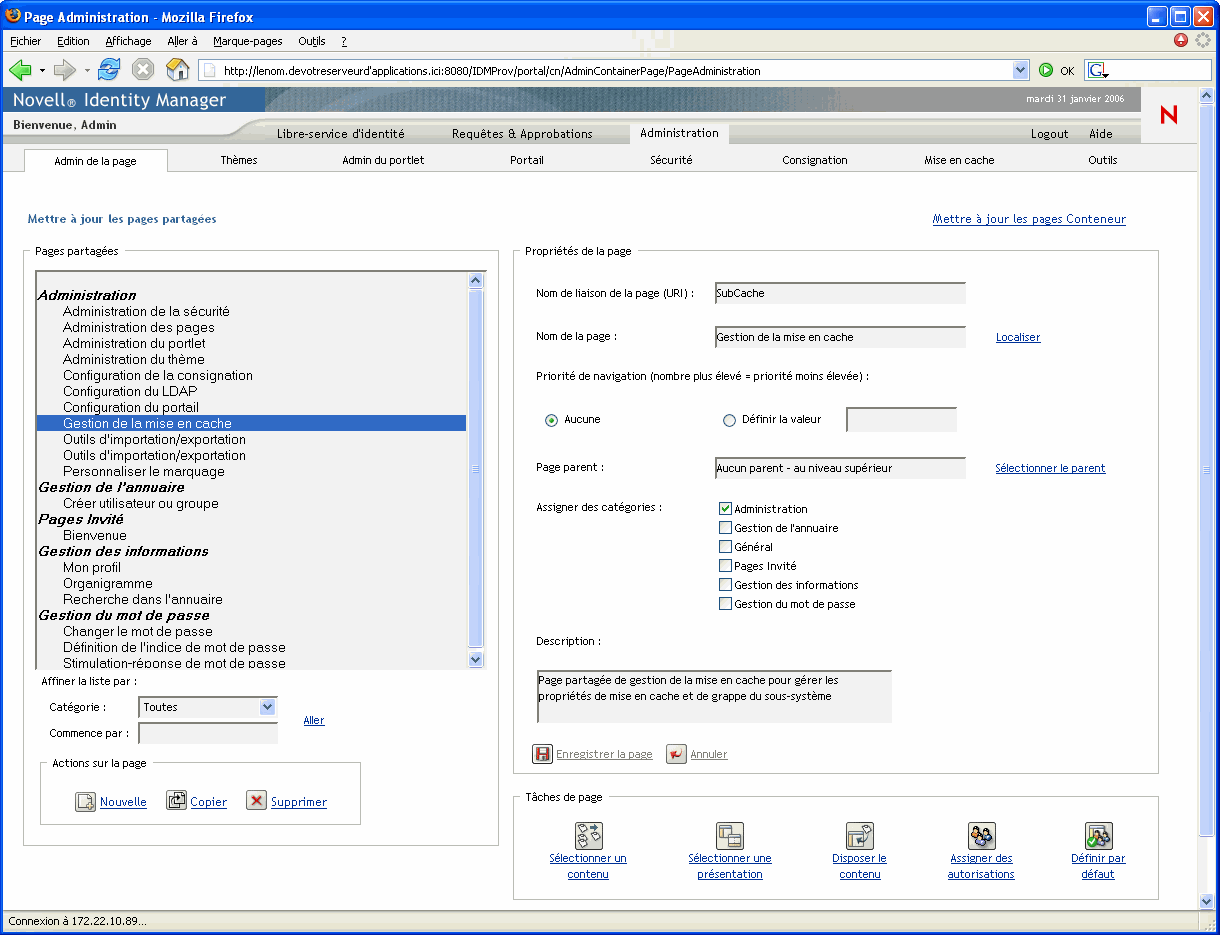Click the Disposer le contenu icon

860,836
